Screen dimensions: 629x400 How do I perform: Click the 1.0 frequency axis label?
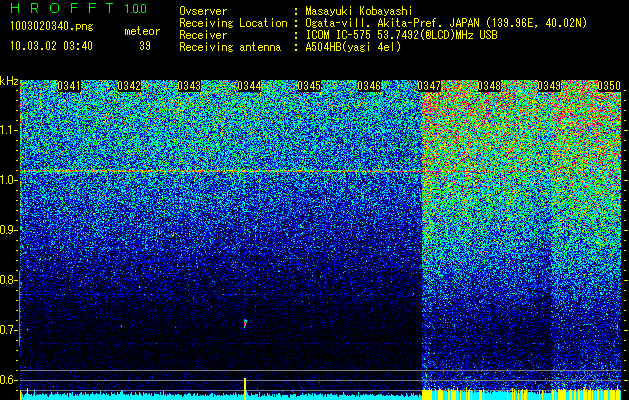(9, 180)
